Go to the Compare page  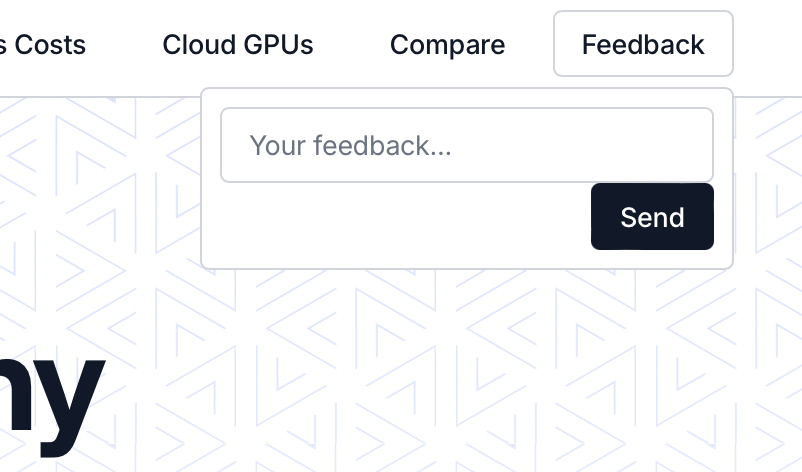click(x=447, y=45)
